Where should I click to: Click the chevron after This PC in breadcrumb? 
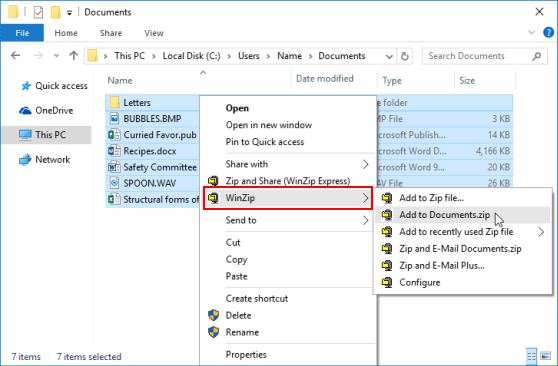[154, 56]
